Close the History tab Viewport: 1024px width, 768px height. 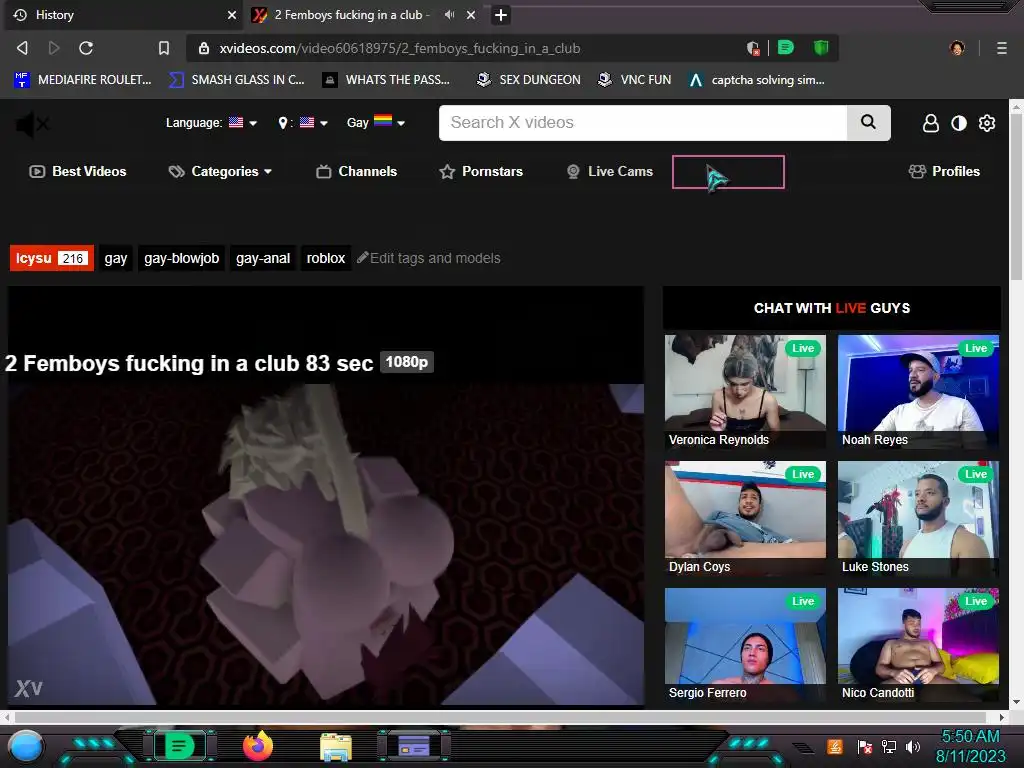click(x=232, y=14)
